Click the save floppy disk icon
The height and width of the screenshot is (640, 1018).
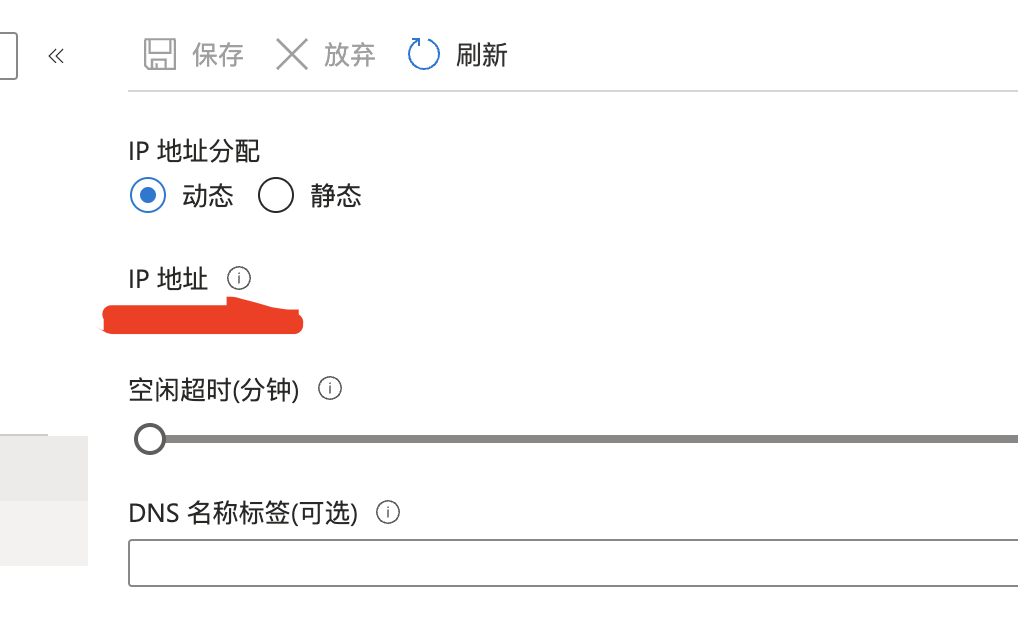point(160,54)
